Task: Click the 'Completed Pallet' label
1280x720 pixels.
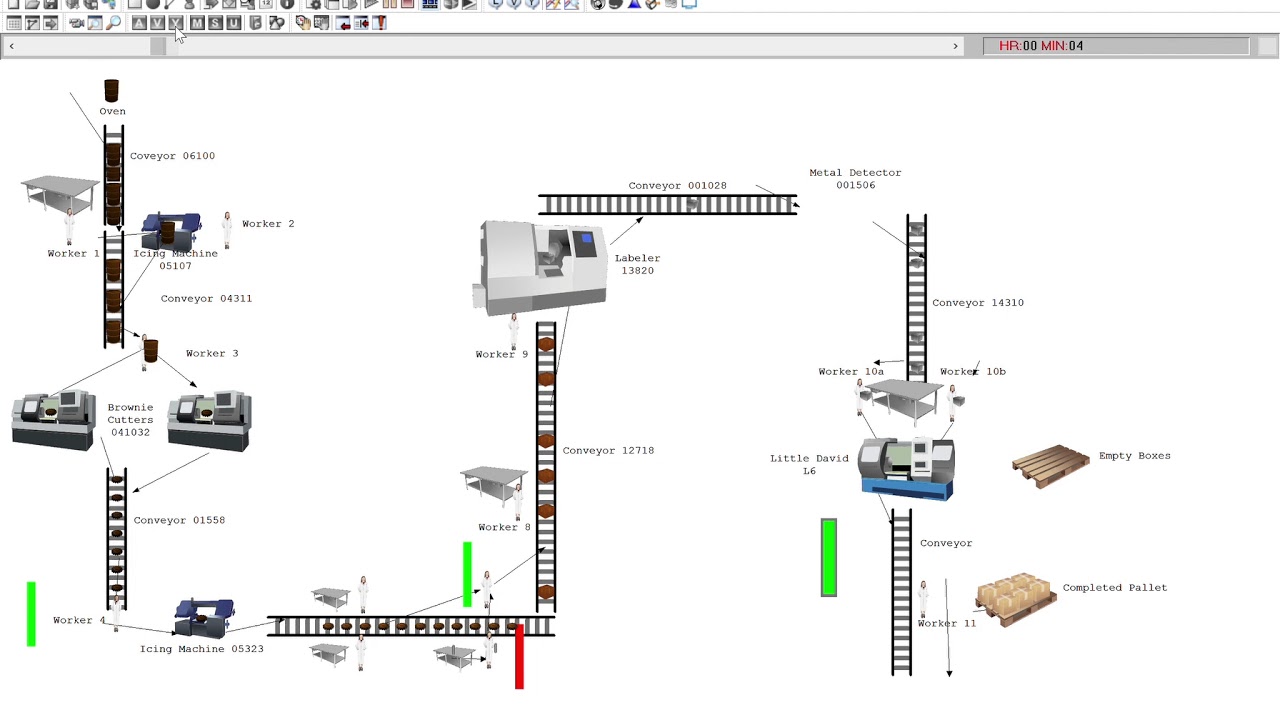Action: 1115,588
